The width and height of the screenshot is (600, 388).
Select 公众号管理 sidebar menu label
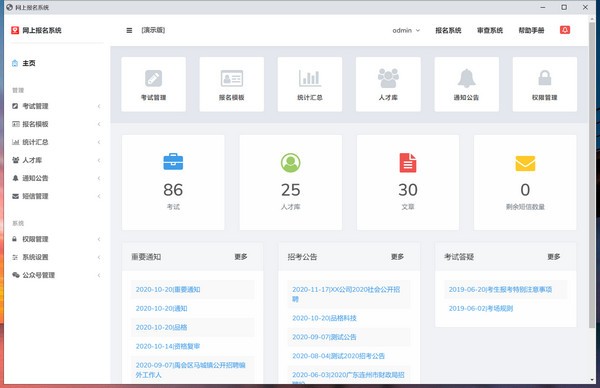pyautogui.click(x=39, y=275)
